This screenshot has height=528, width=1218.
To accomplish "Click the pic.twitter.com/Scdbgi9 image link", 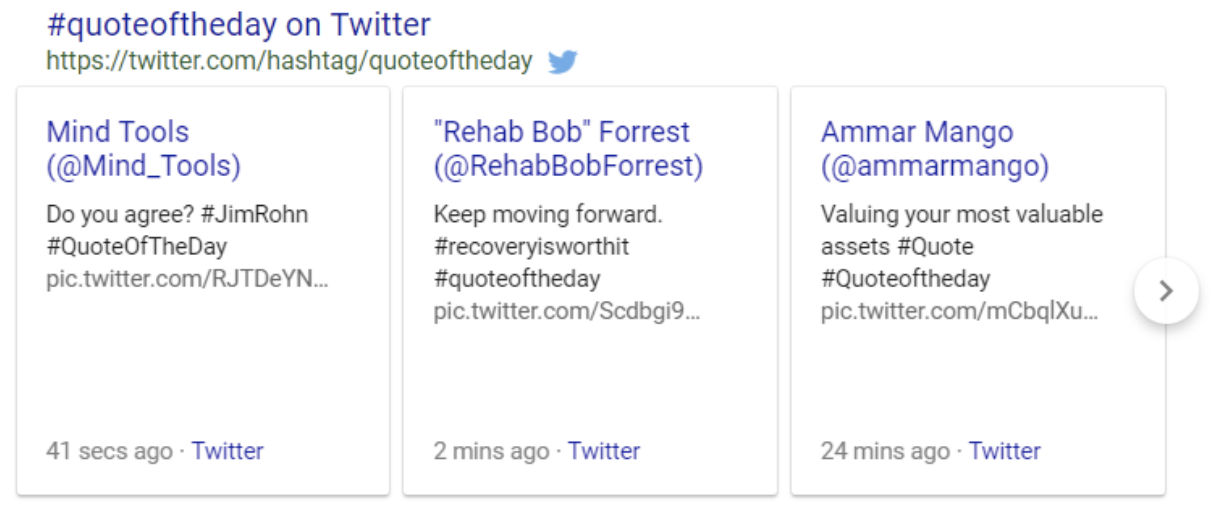I will 567,311.
